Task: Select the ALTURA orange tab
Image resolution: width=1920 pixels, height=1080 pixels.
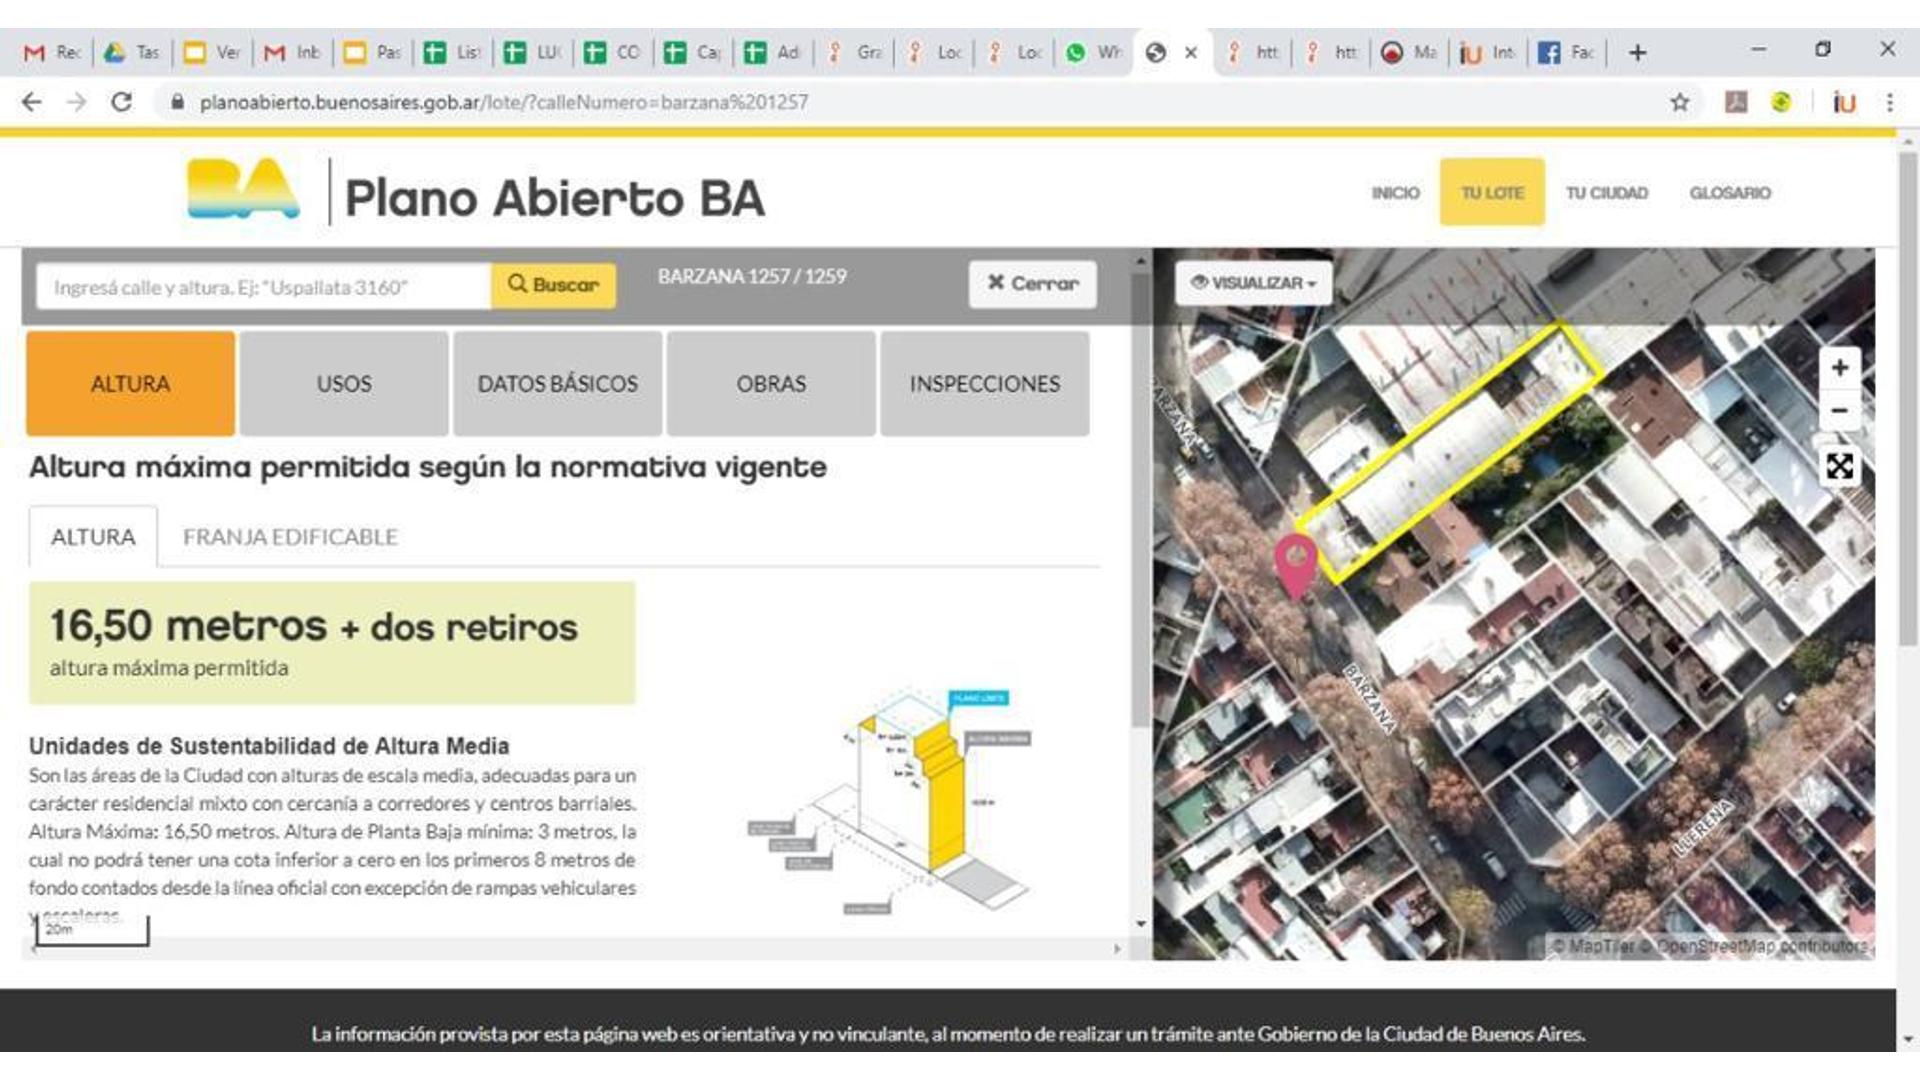Action: click(x=131, y=384)
